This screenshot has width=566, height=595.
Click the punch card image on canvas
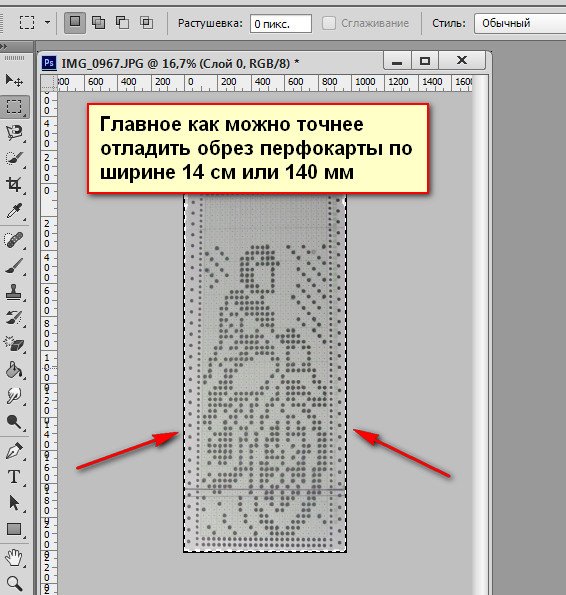click(265, 373)
